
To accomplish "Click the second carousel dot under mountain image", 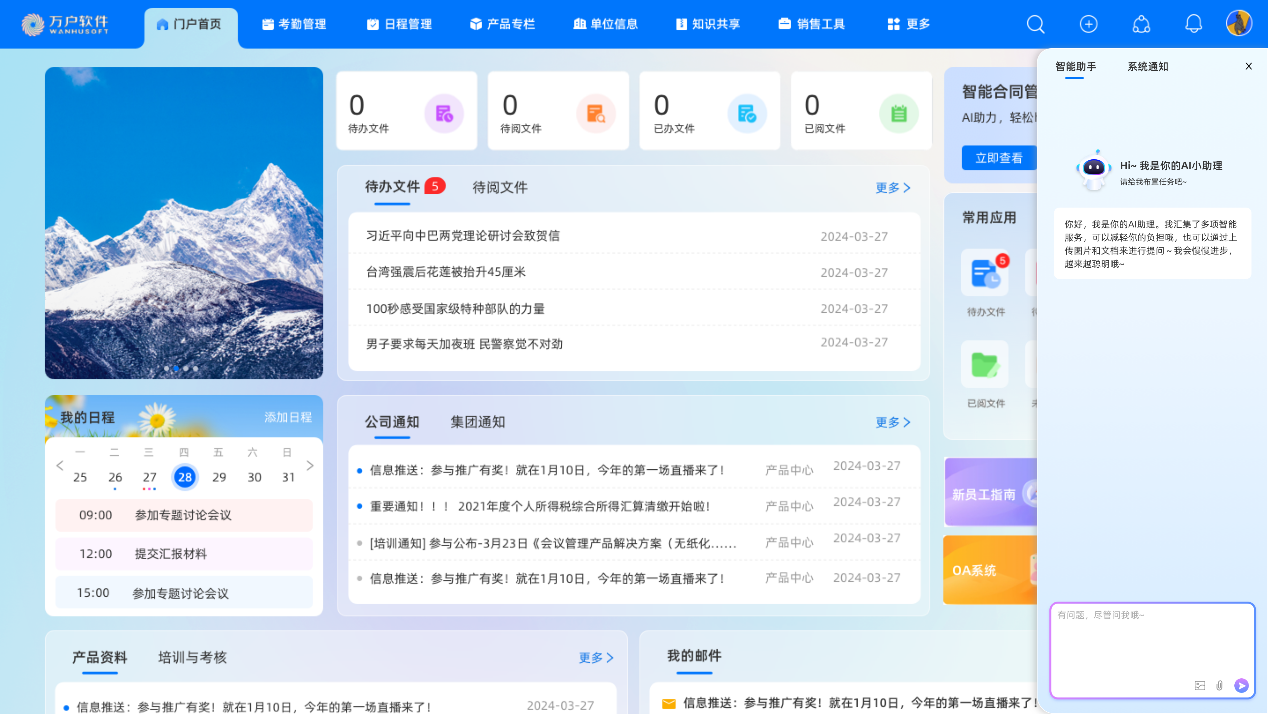I will (x=176, y=369).
